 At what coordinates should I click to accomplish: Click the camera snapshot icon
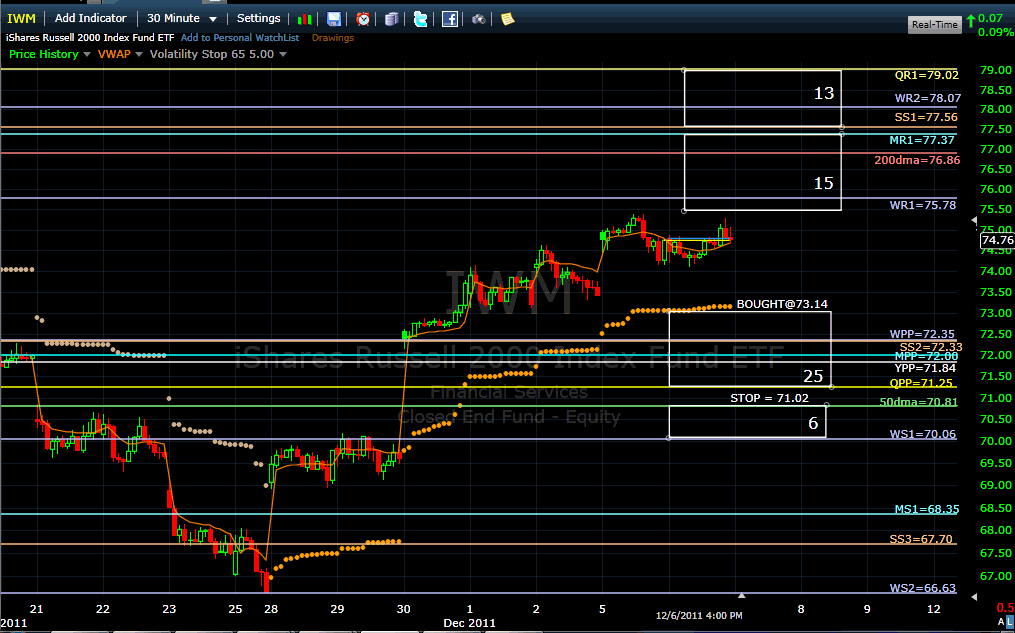pos(478,19)
